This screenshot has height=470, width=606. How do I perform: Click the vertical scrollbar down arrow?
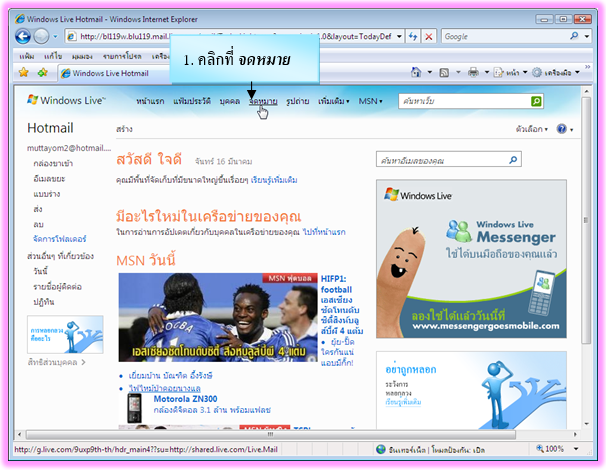pyautogui.click(x=586, y=424)
